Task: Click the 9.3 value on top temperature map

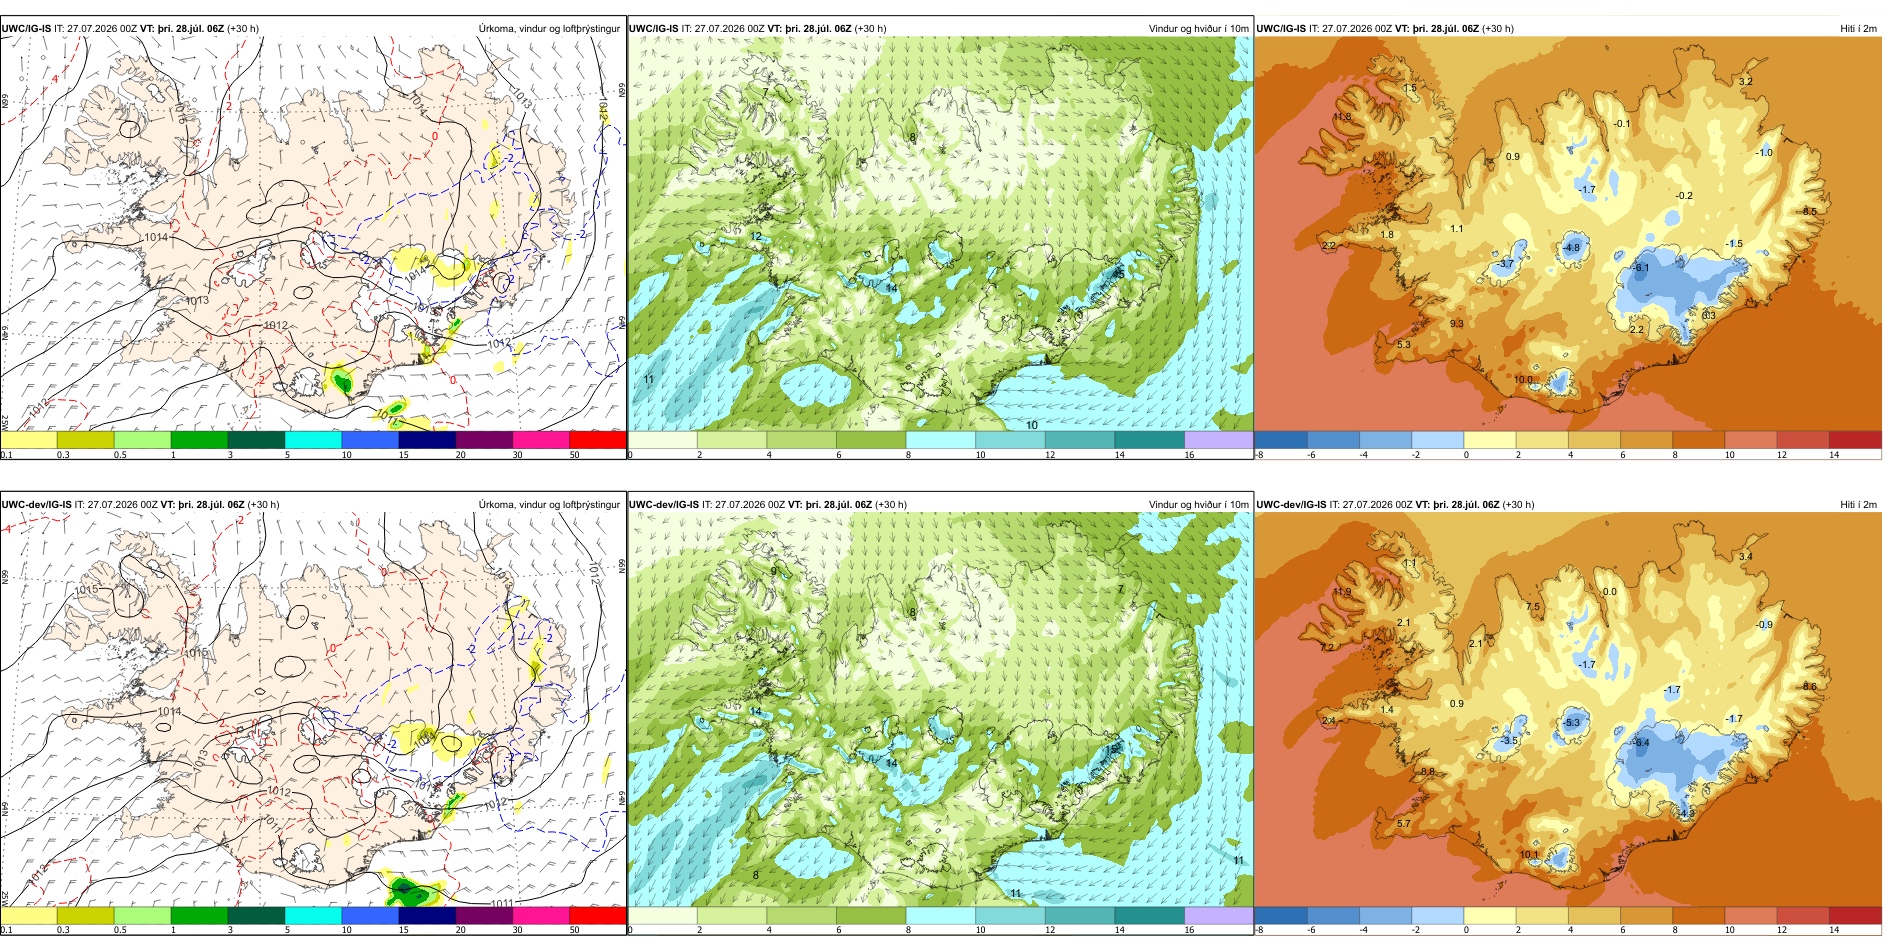Action: (1456, 324)
